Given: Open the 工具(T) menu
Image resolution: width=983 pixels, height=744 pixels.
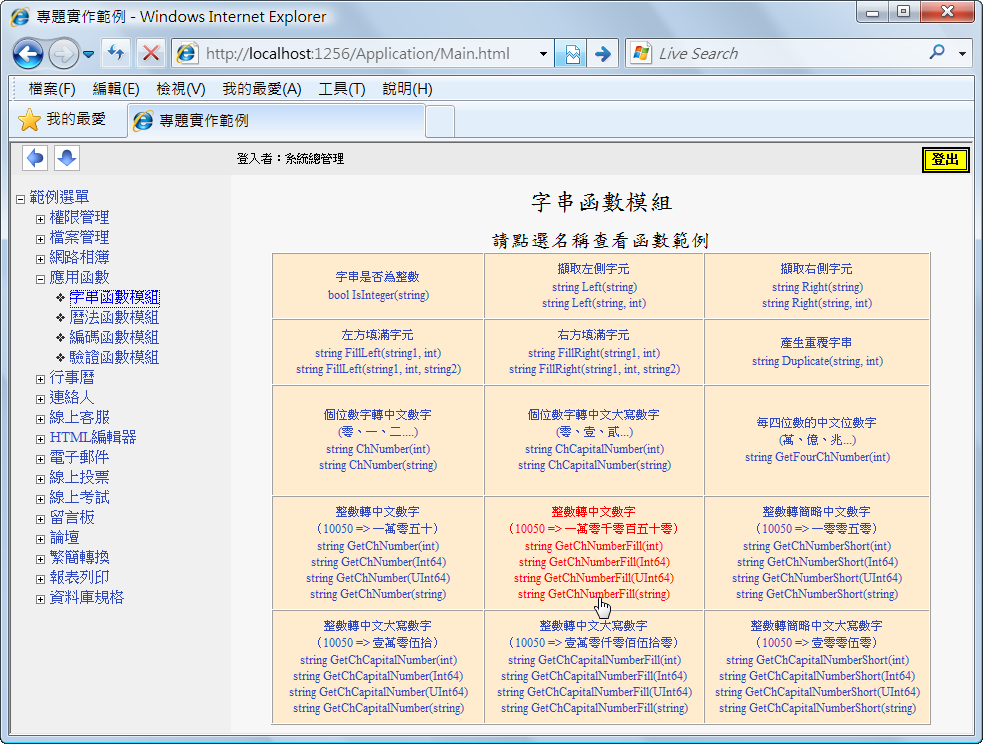Looking at the screenshot, I should 342,89.
